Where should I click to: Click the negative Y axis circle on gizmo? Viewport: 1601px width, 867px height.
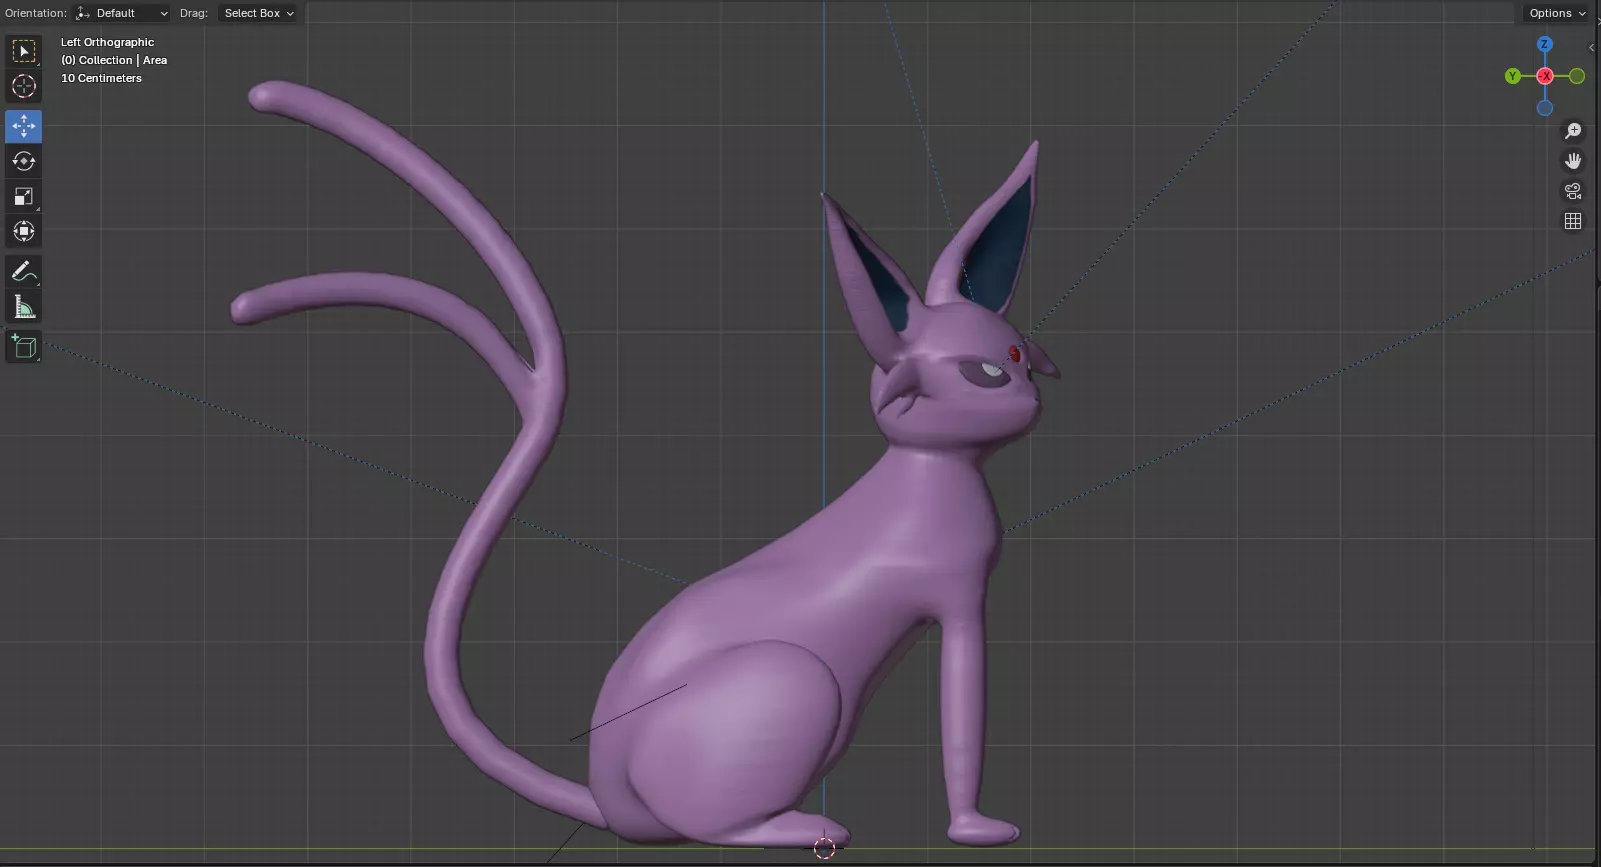pos(1577,76)
